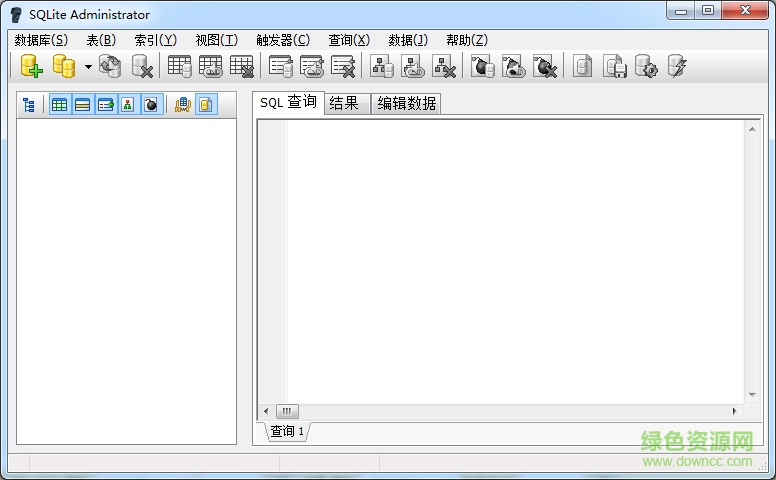The image size is (776, 480).
Task: Click the delete index icon
Action: point(343,66)
